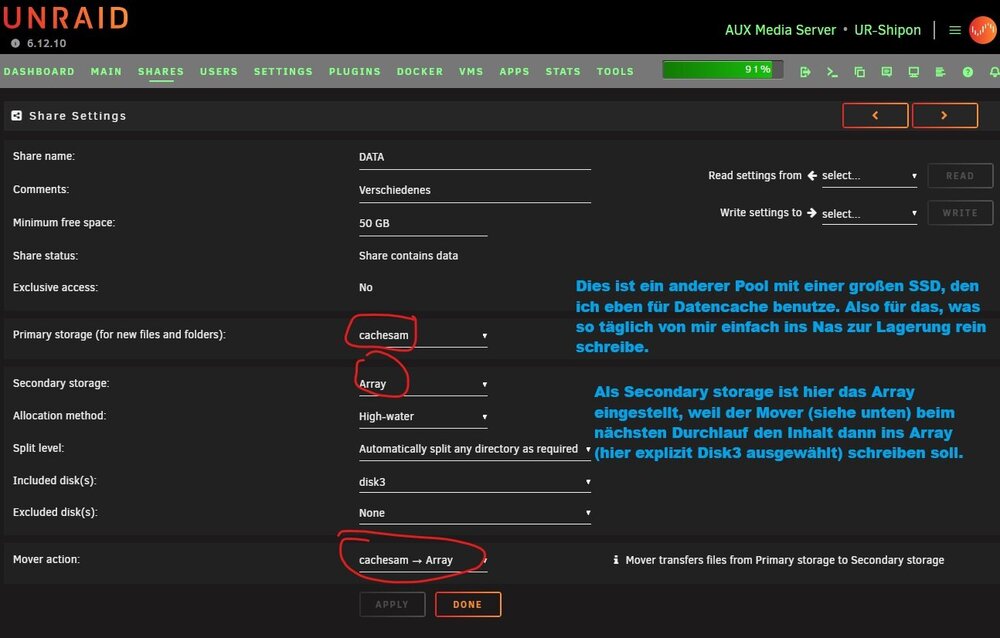Click the version info icon beside 6.12.10
Screen dimensions: 1000x638
(x=15, y=43)
